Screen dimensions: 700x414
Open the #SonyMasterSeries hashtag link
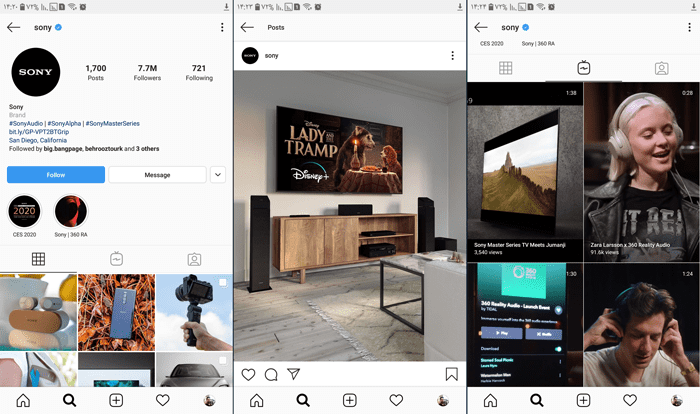pyautogui.click(x=112, y=123)
